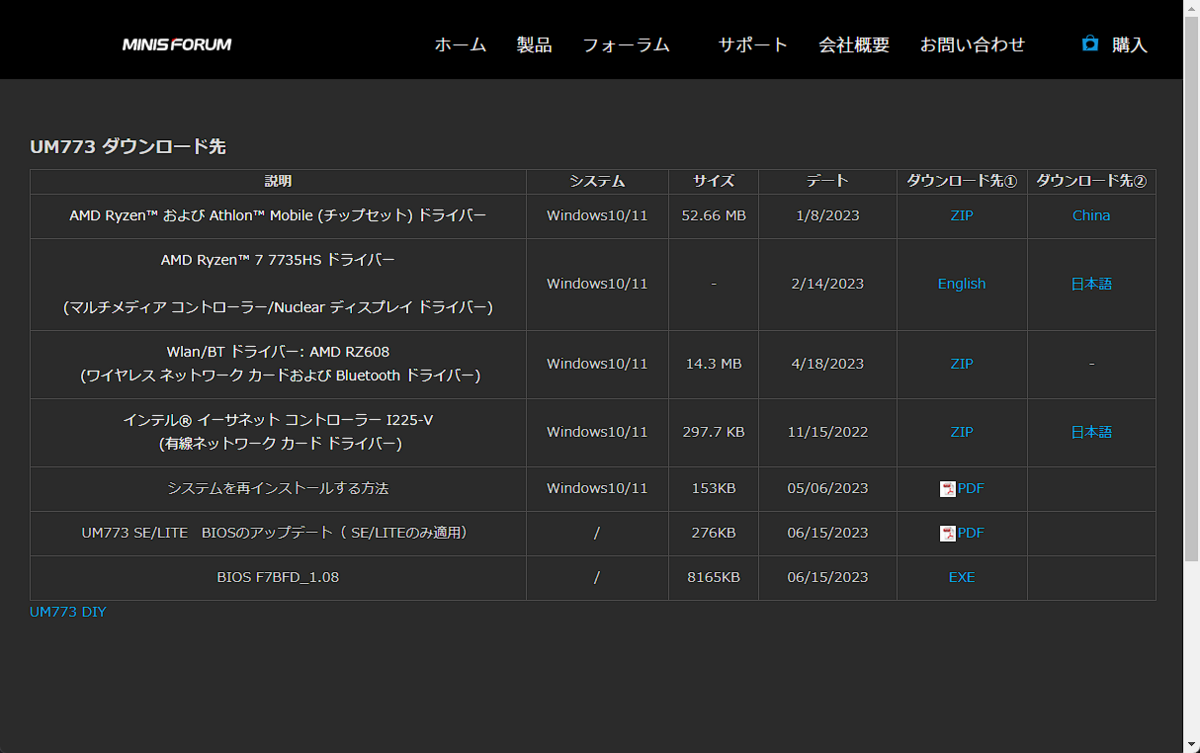1200x753 pixels.
Task: Open China mirror for chipset driver
Action: click(x=1091, y=216)
